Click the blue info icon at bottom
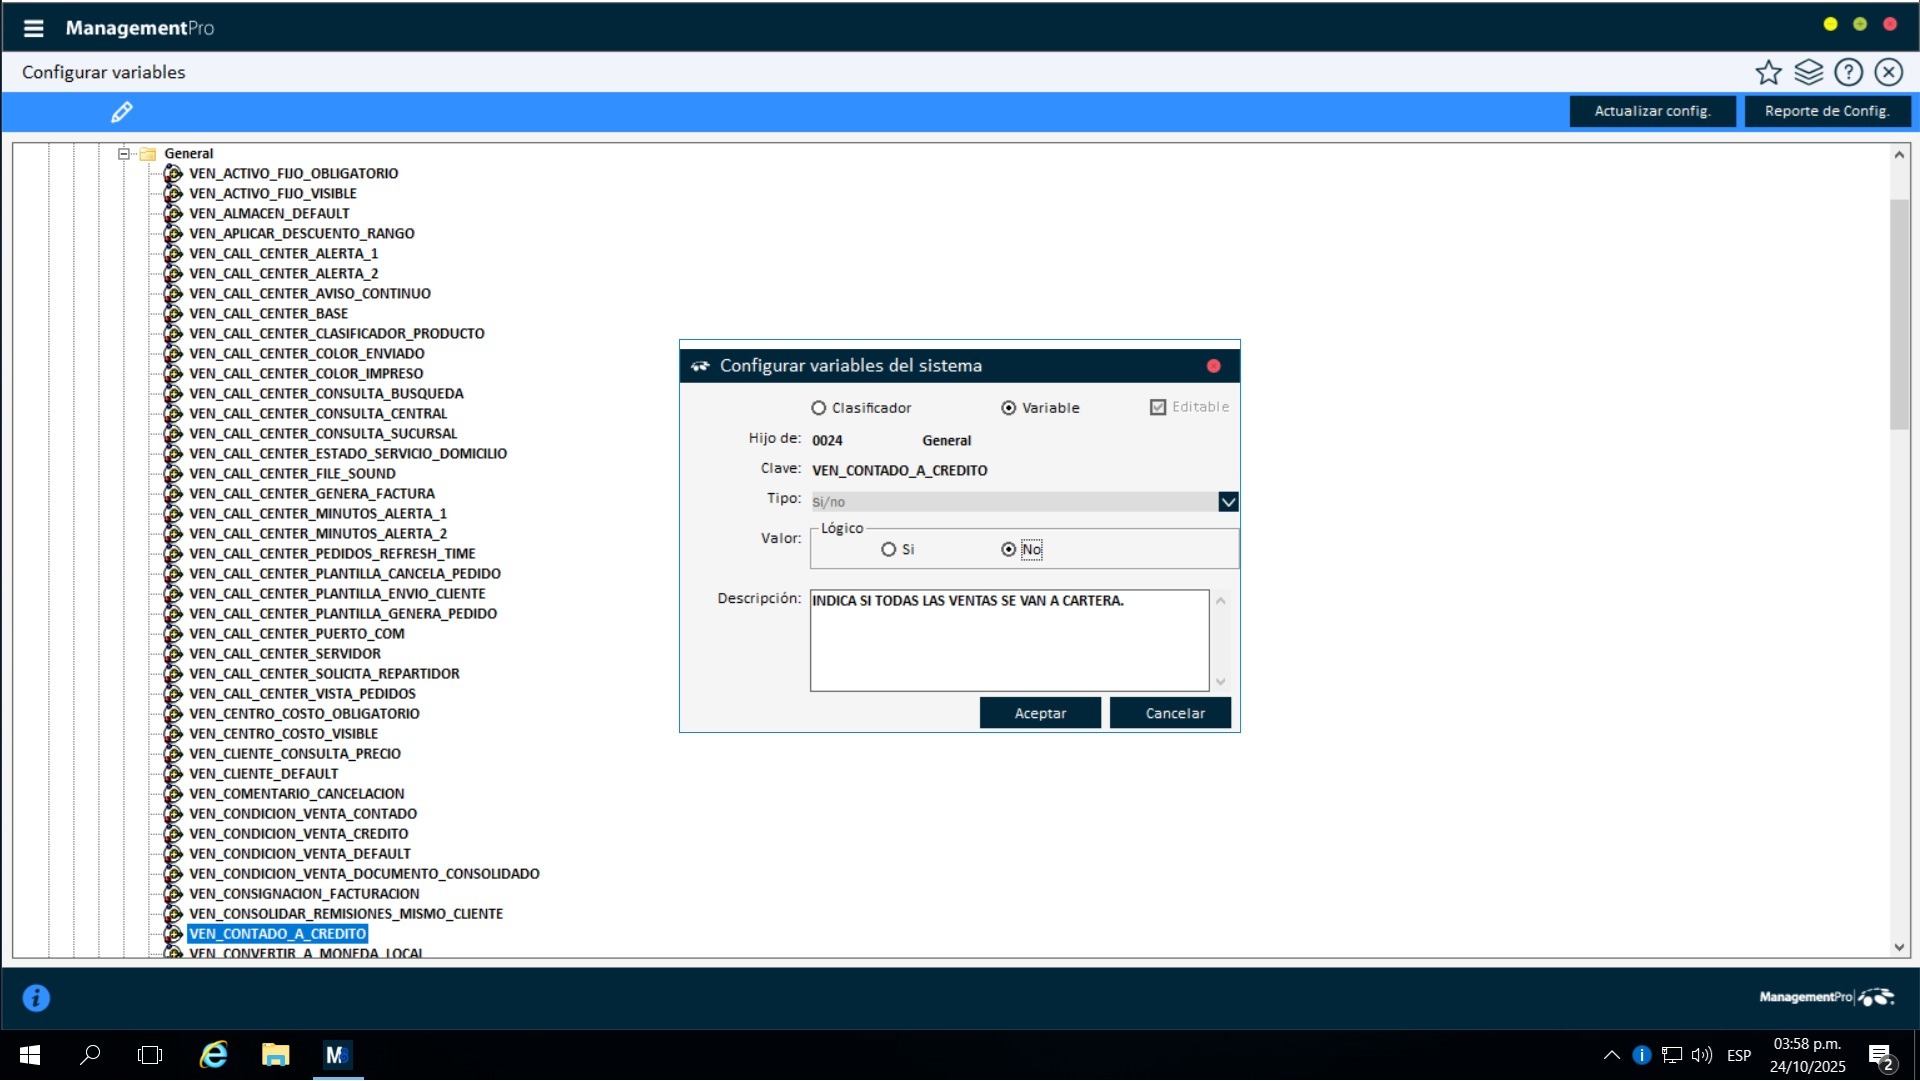Viewport: 1920px width, 1081px height. coord(36,998)
